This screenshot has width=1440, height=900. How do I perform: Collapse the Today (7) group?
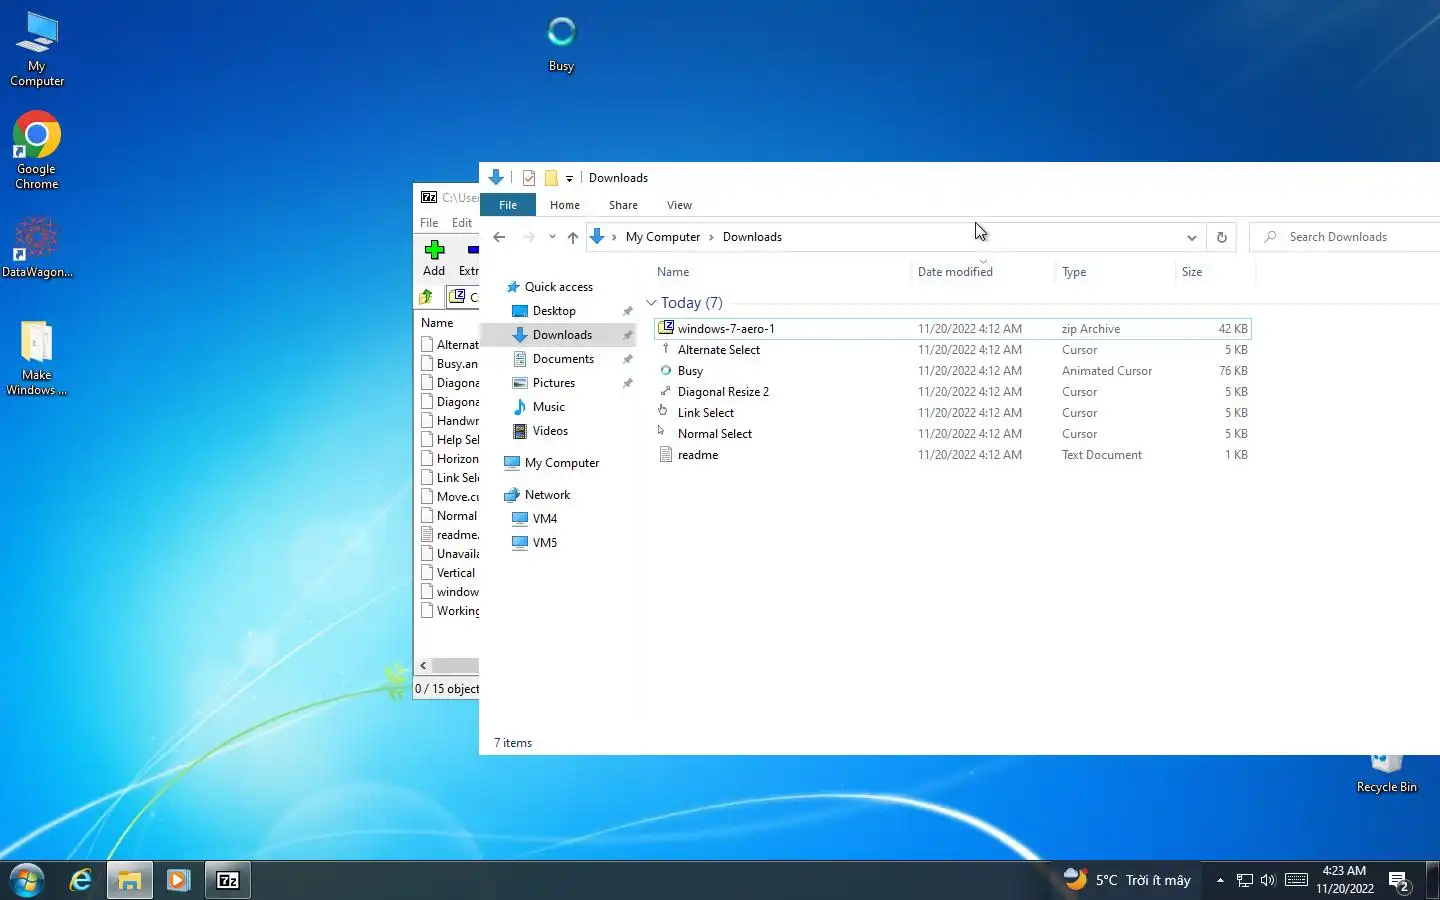coord(651,302)
